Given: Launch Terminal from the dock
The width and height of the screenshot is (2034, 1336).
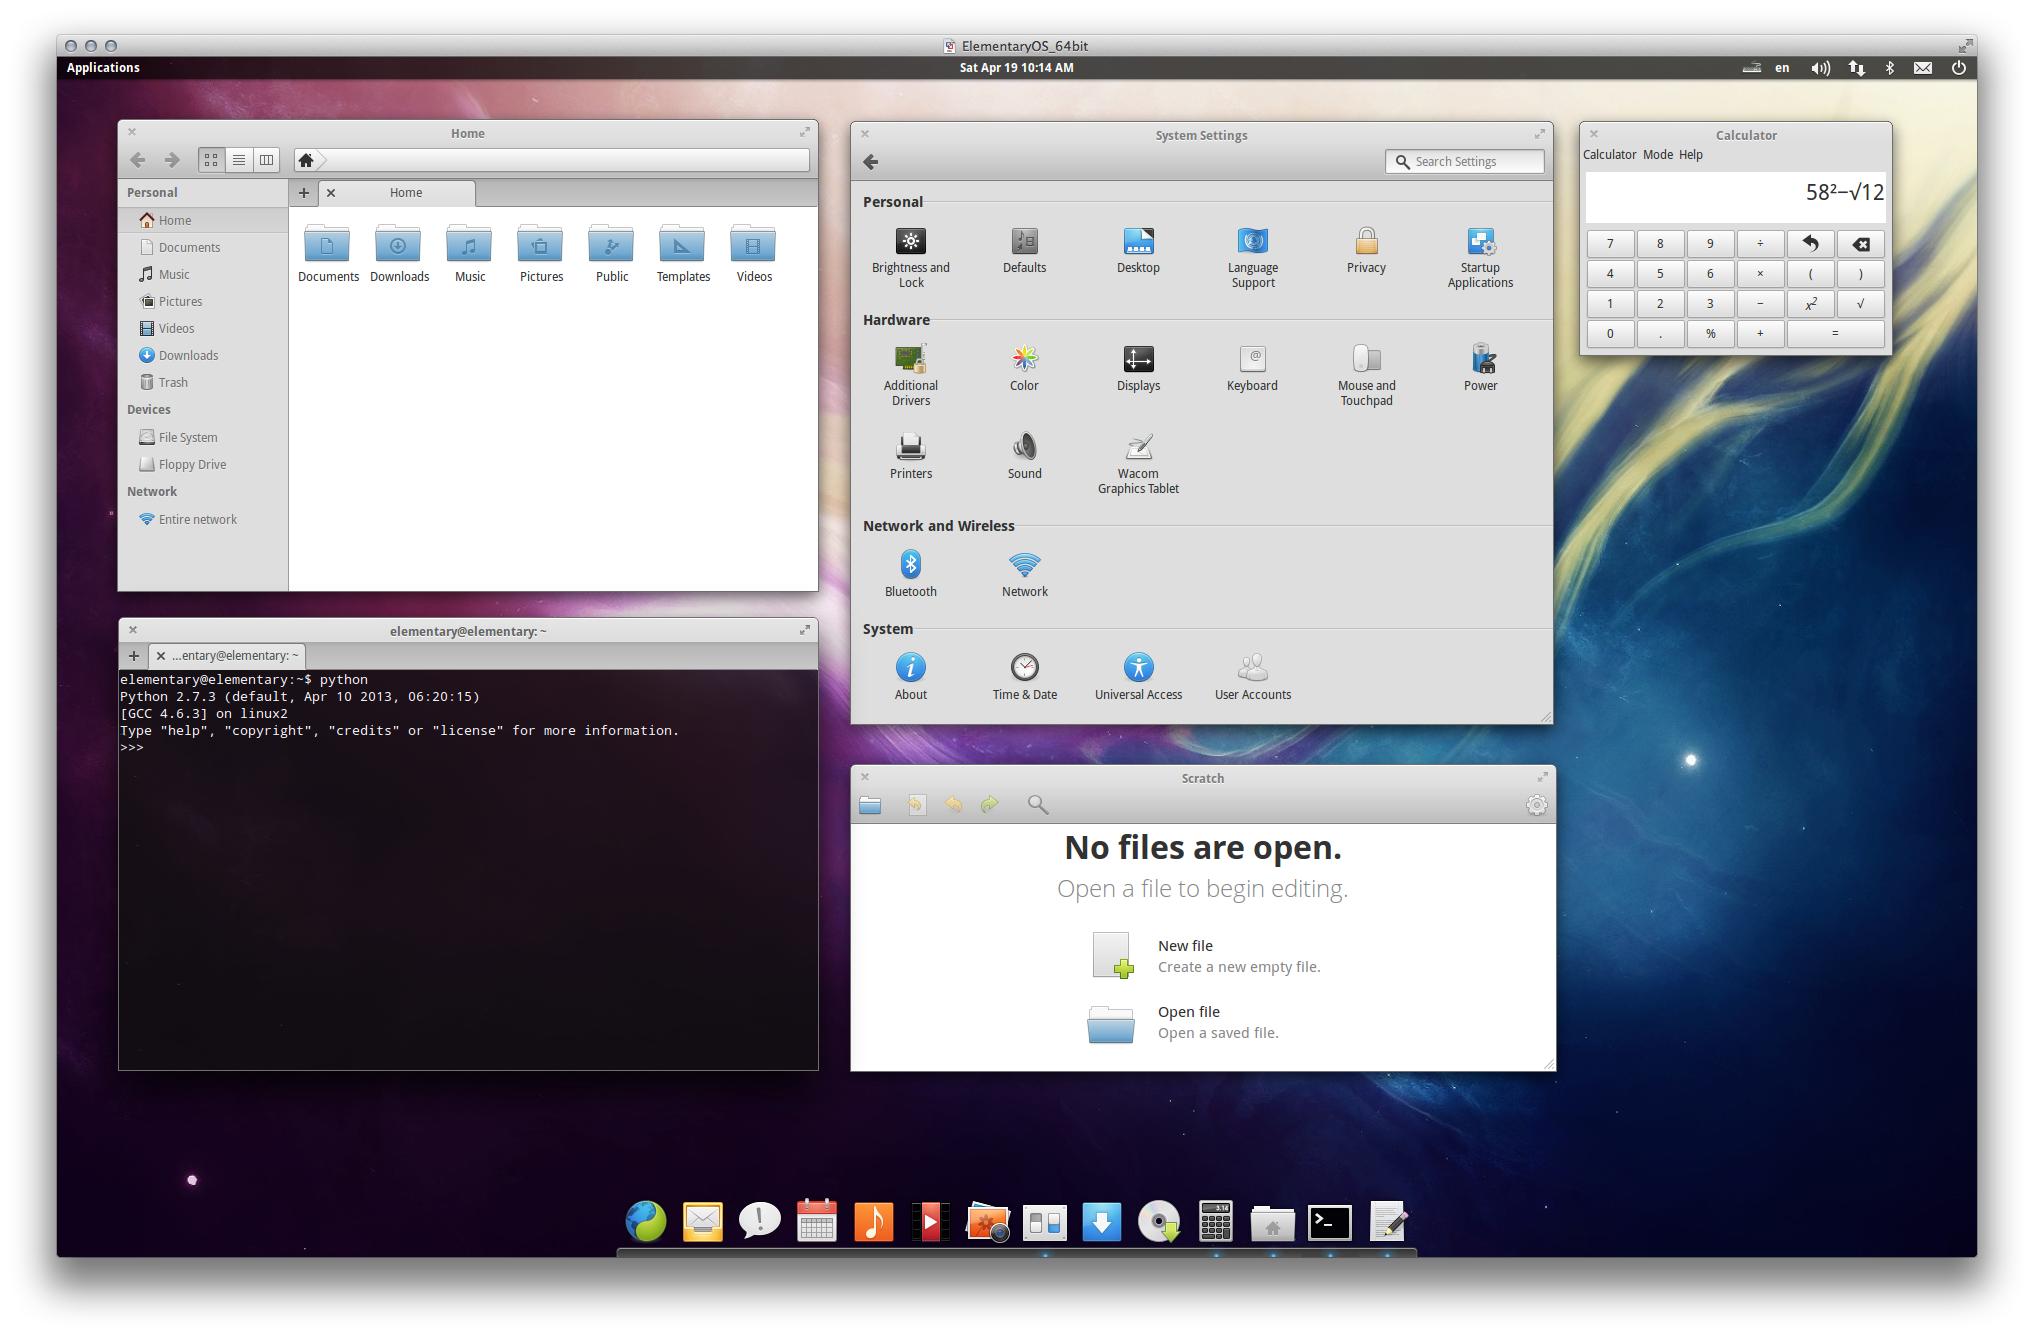Looking at the screenshot, I should [1330, 1222].
